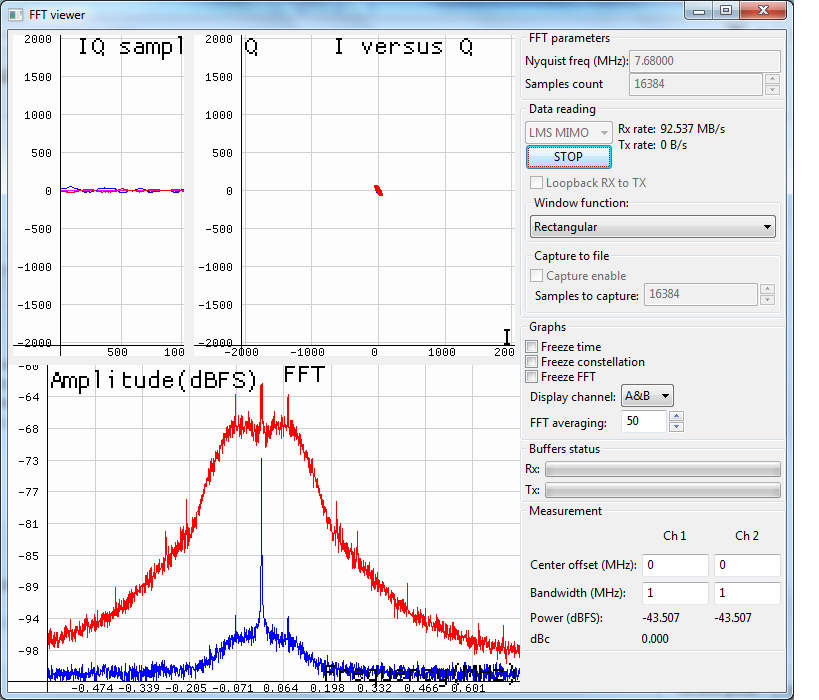This screenshot has width=819, height=700.
Task: Toggle the Freeze constellation checkbox
Action: point(533,362)
